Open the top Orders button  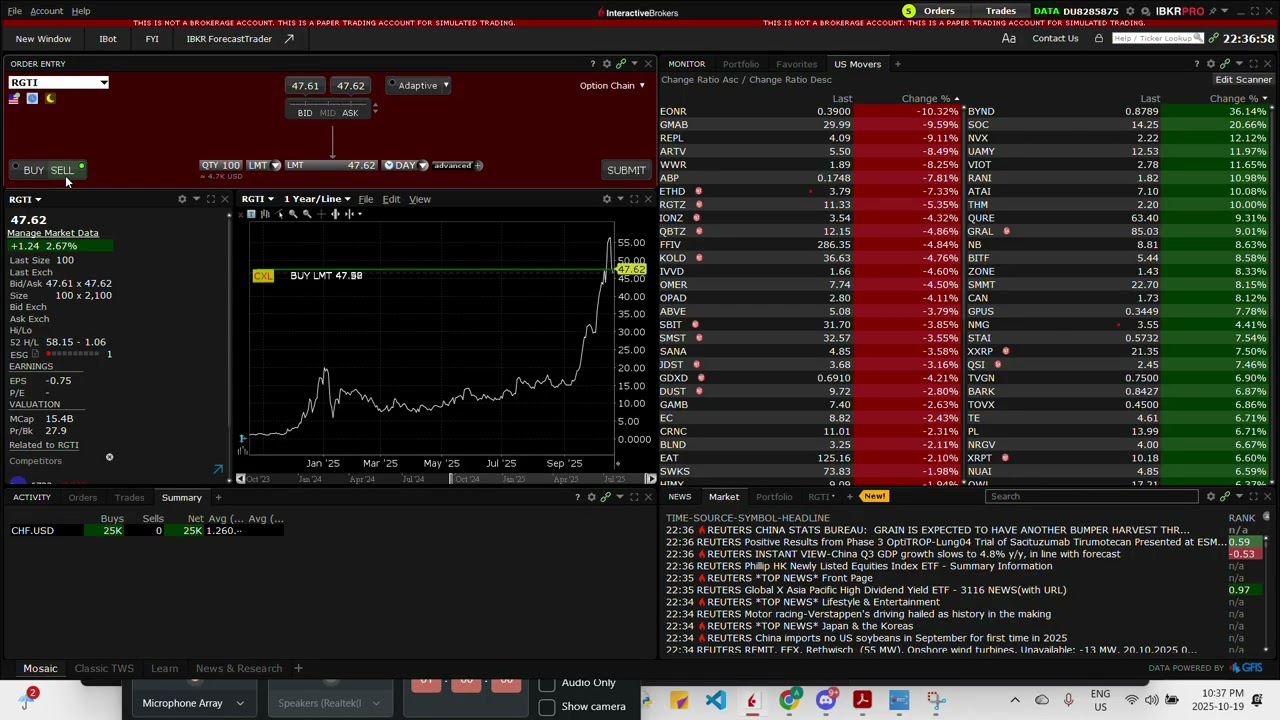[939, 11]
